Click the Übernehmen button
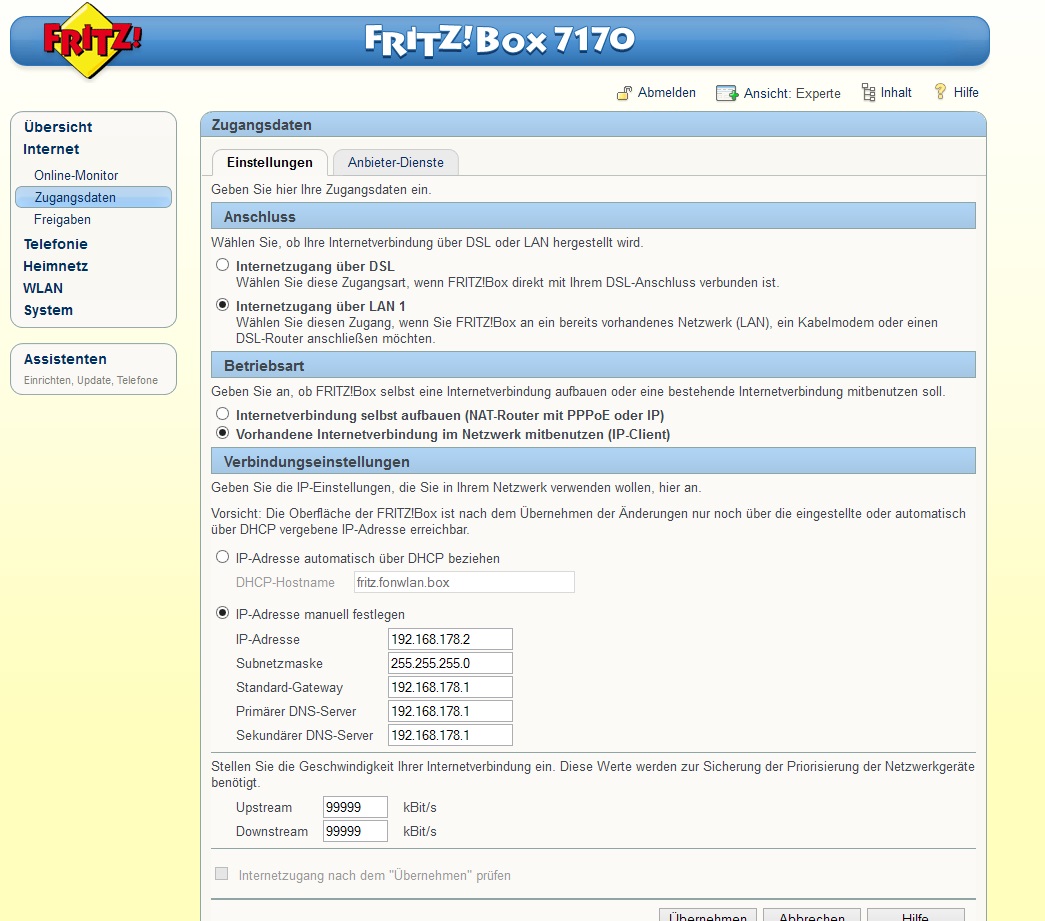The height and width of the screenshot is (921, 1045). pos(708,915)
